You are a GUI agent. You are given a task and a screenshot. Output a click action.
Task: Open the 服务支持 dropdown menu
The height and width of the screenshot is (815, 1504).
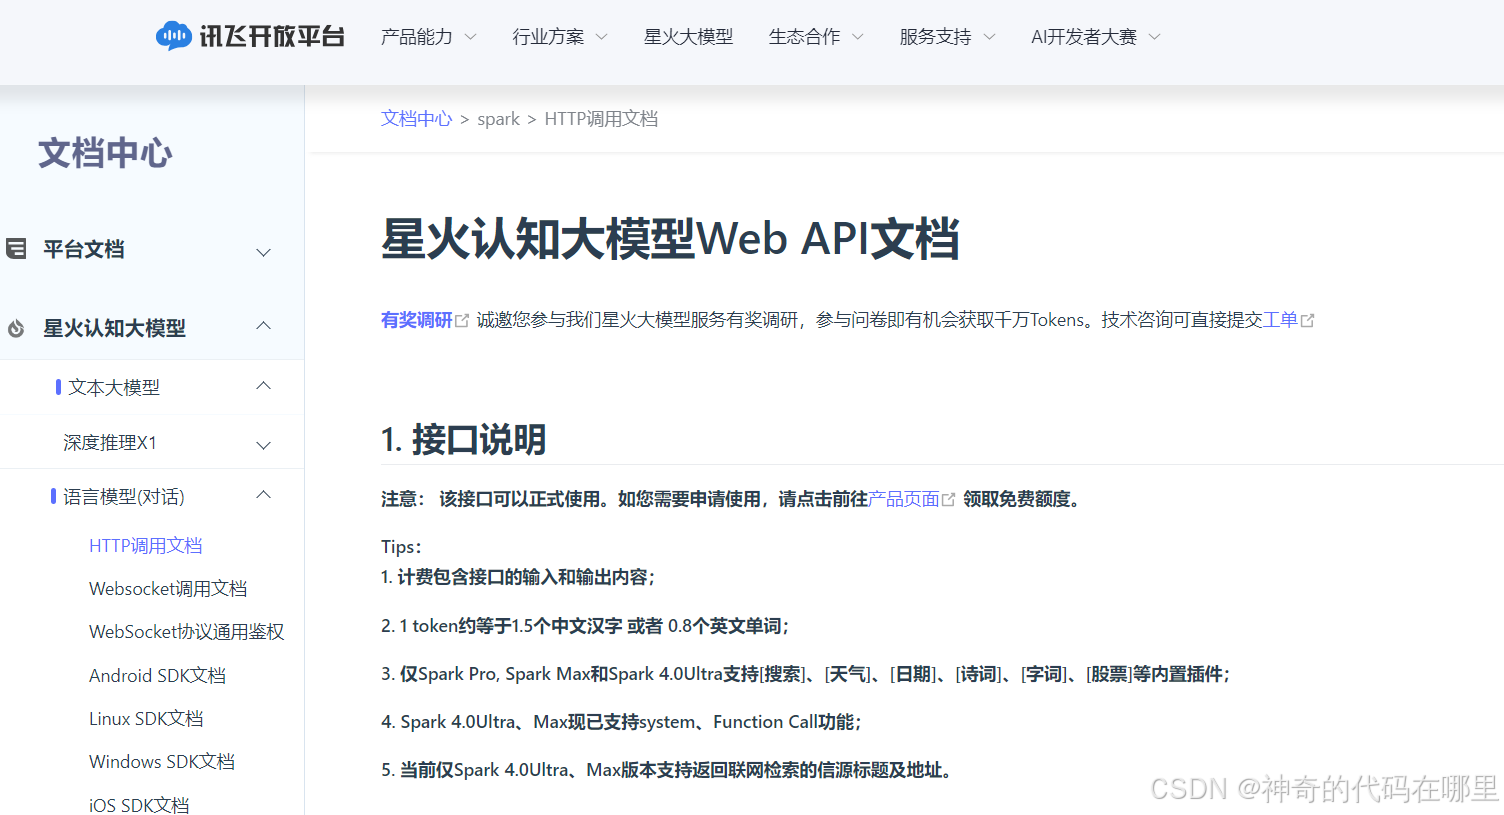click(947, 37)
